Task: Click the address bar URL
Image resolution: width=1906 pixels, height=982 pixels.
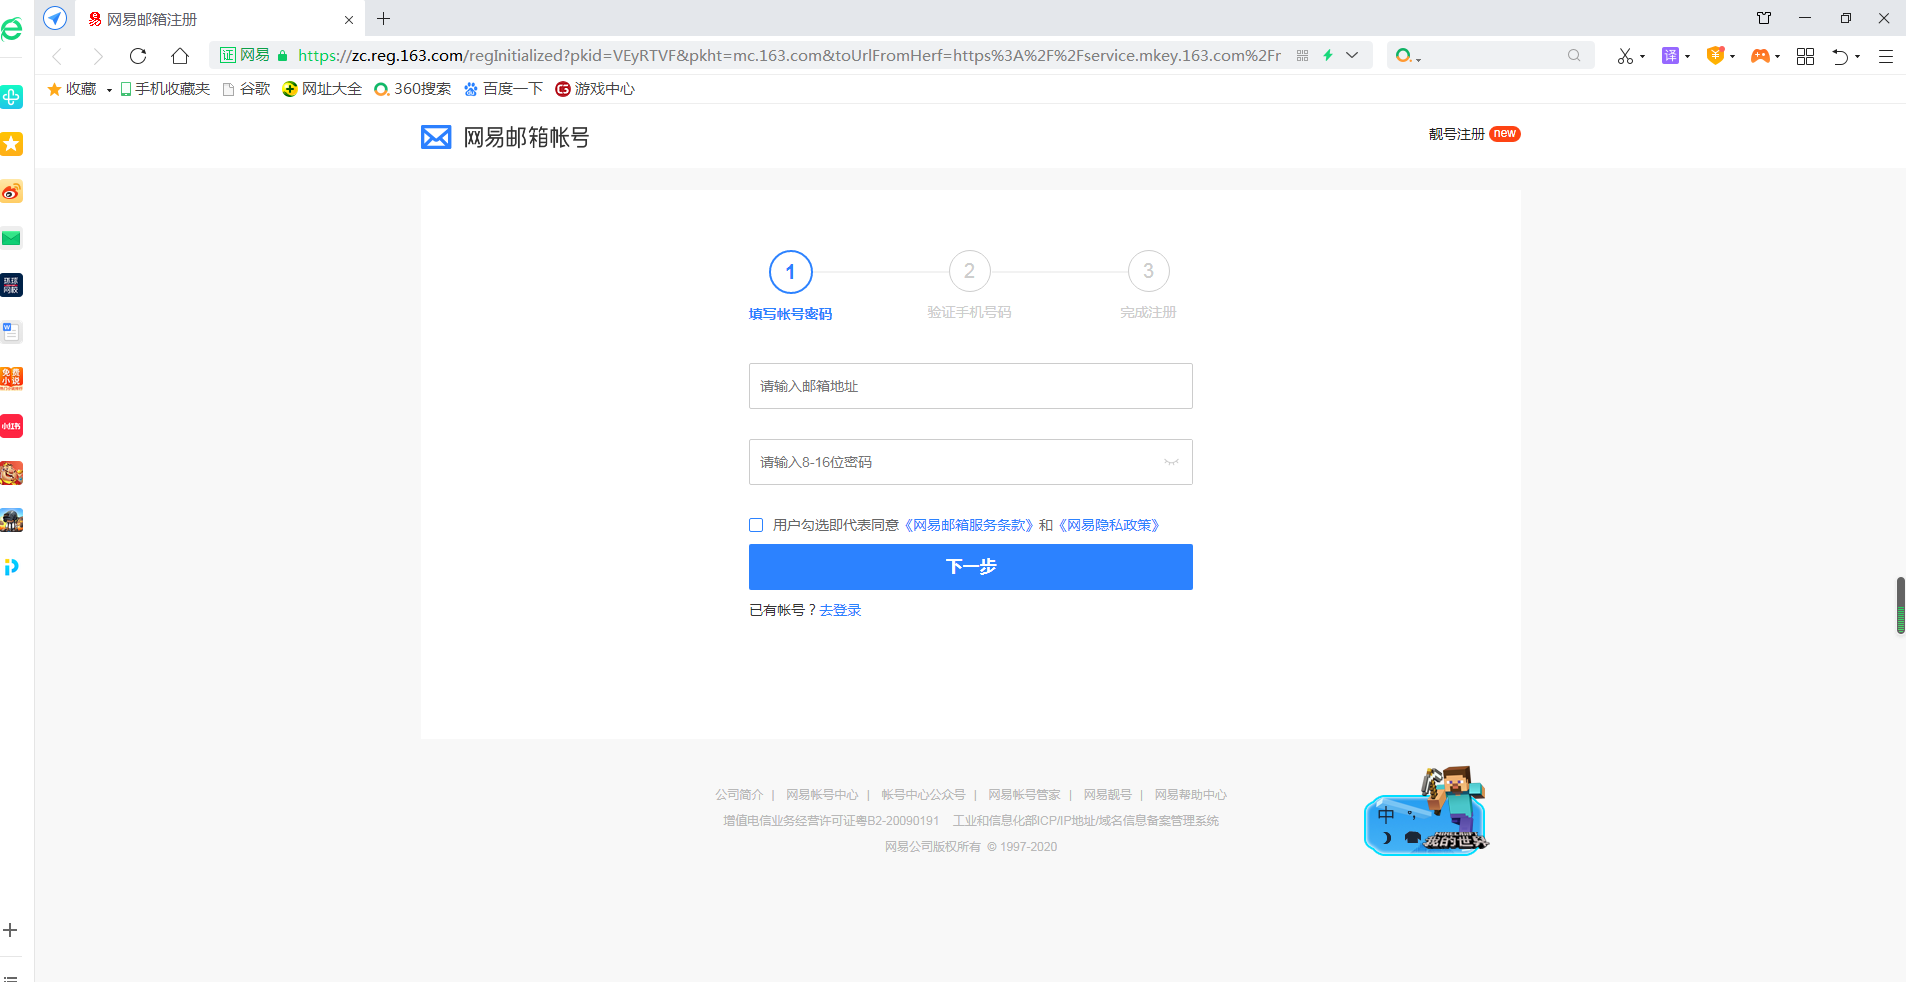Action: pos(789,56)
